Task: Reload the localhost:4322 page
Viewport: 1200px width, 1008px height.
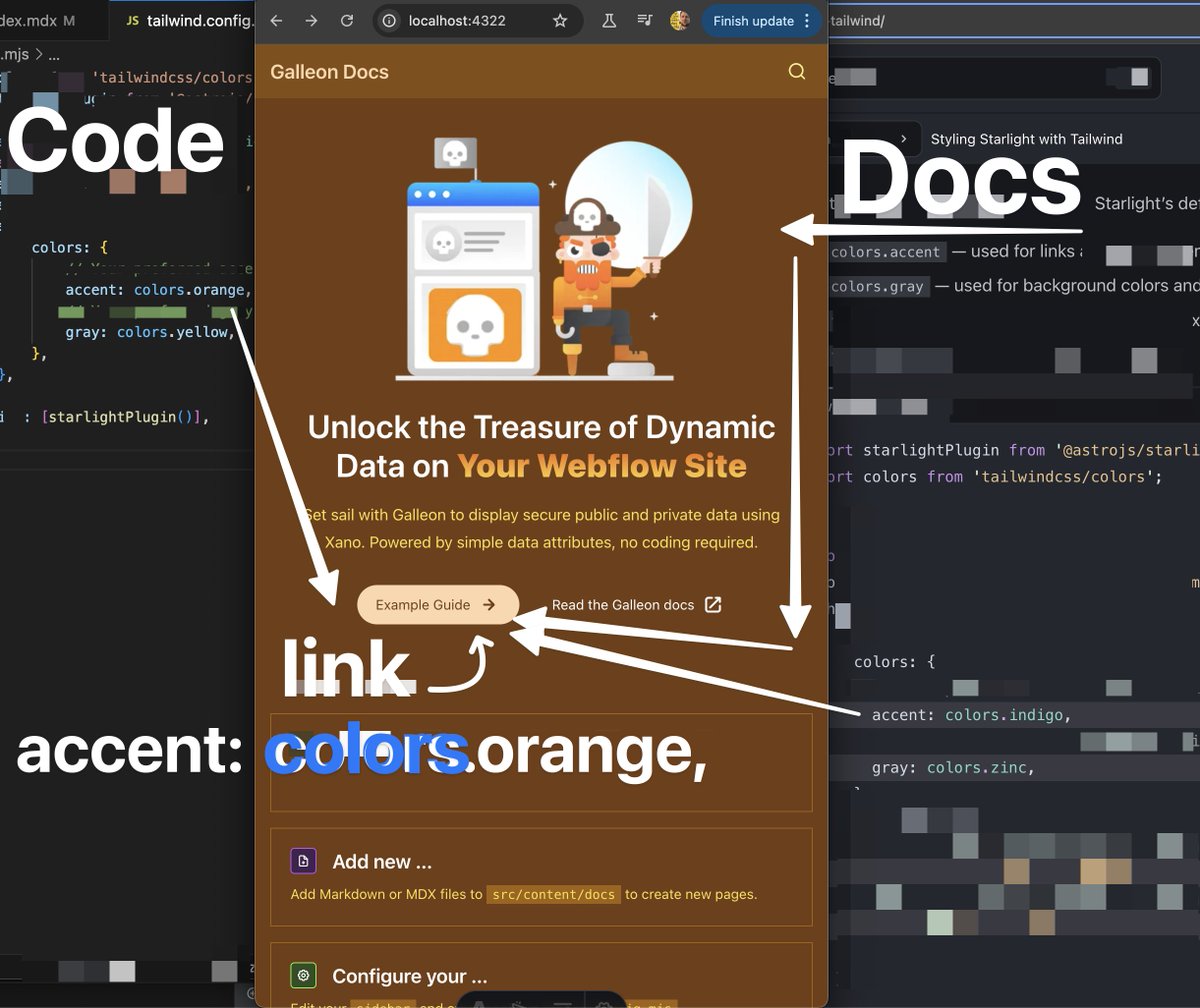Action: coord(347,21)
